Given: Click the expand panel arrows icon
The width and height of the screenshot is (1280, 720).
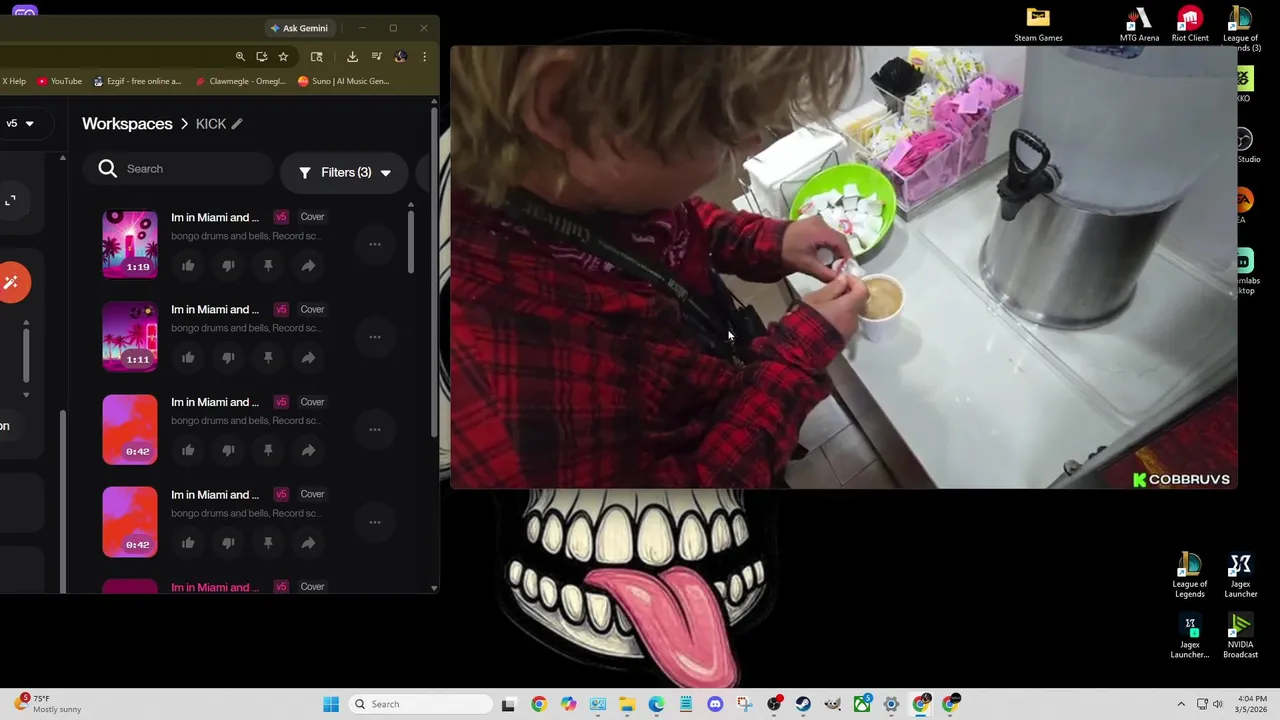Looking at the screenshot, I should [10, 201].
